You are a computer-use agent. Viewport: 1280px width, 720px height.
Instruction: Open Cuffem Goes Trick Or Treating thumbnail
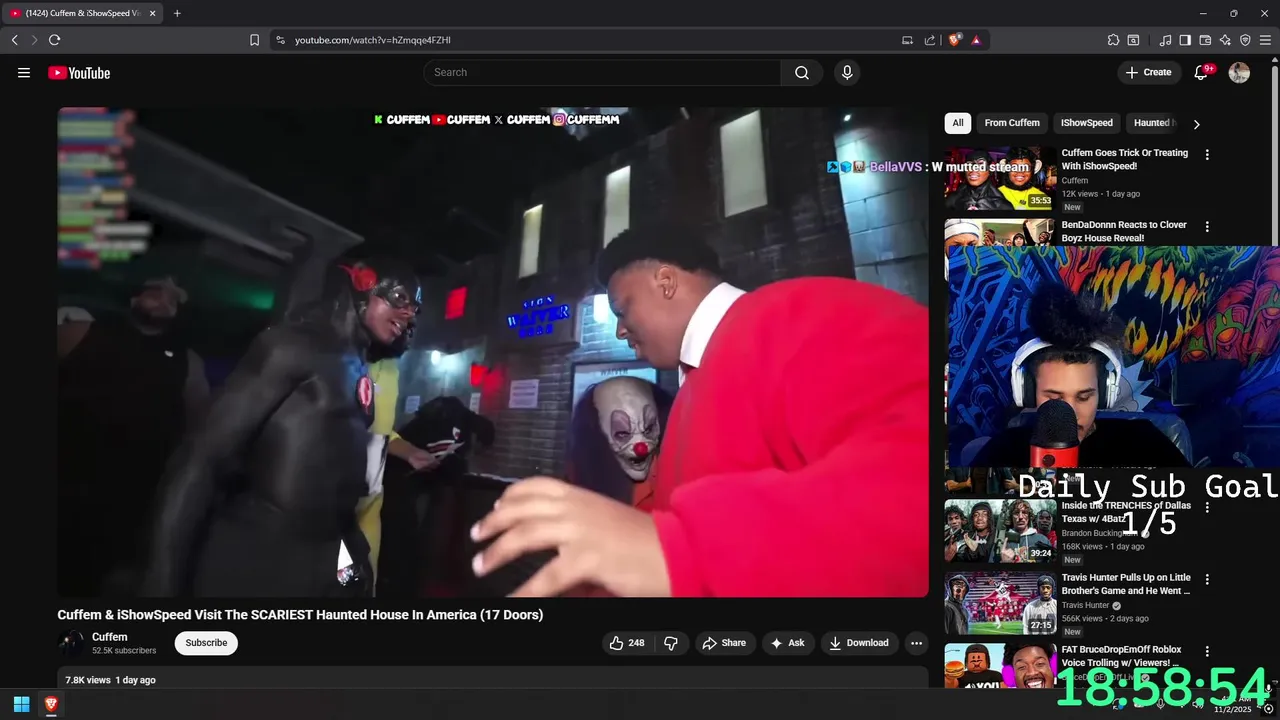1000,179
